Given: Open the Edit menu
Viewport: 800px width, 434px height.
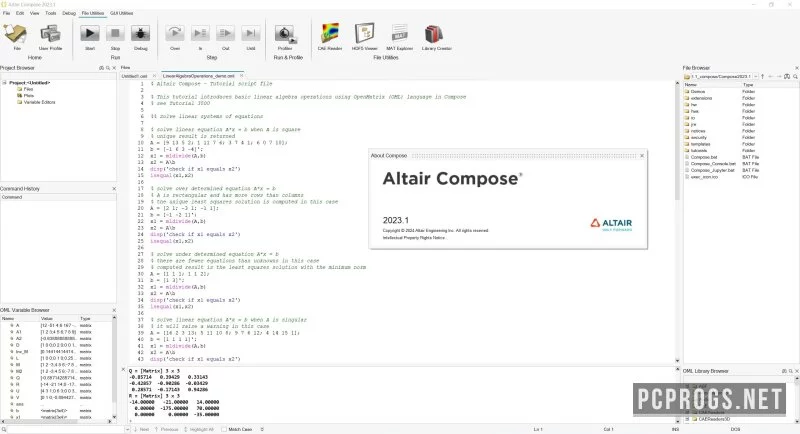Looking at the screenshot, I should (20, 13).
